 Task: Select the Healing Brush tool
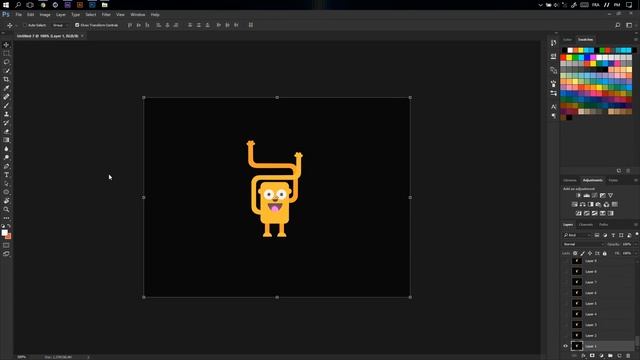tap(6, 97)
